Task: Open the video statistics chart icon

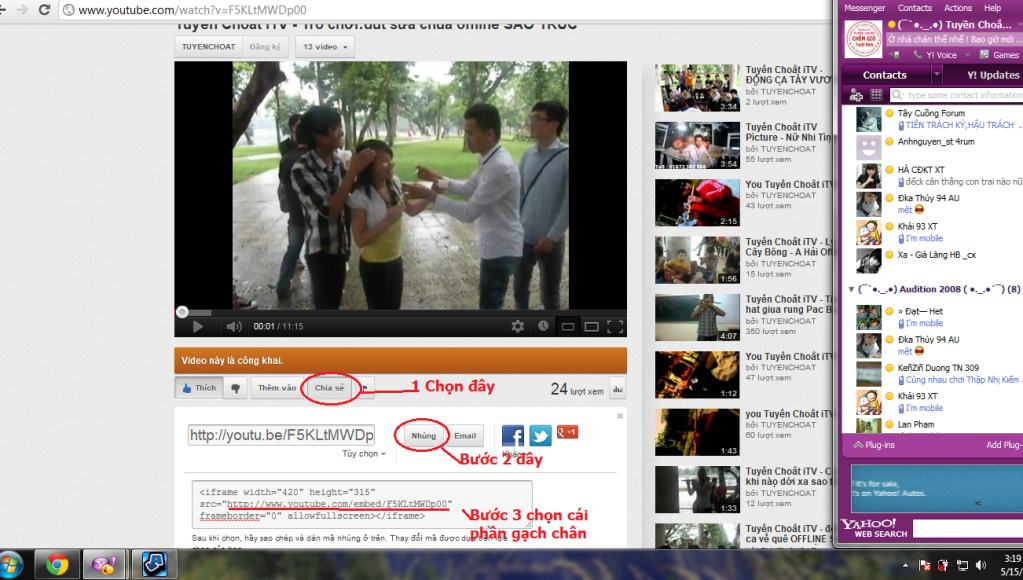Action: (x=617, y=389)
